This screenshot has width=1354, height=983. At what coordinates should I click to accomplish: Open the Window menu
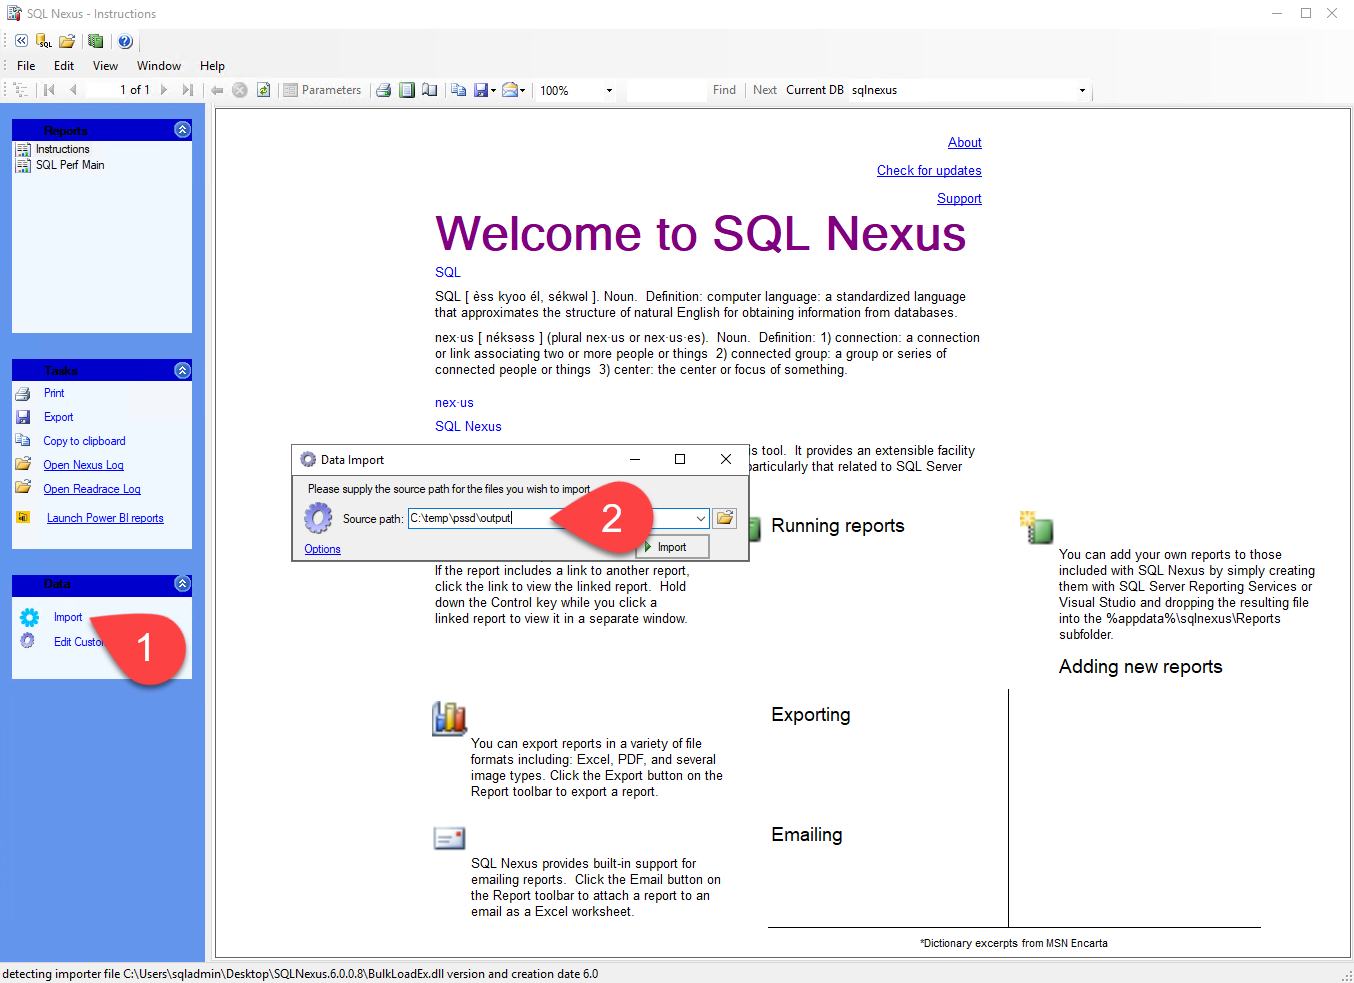(x=158, y=65)
